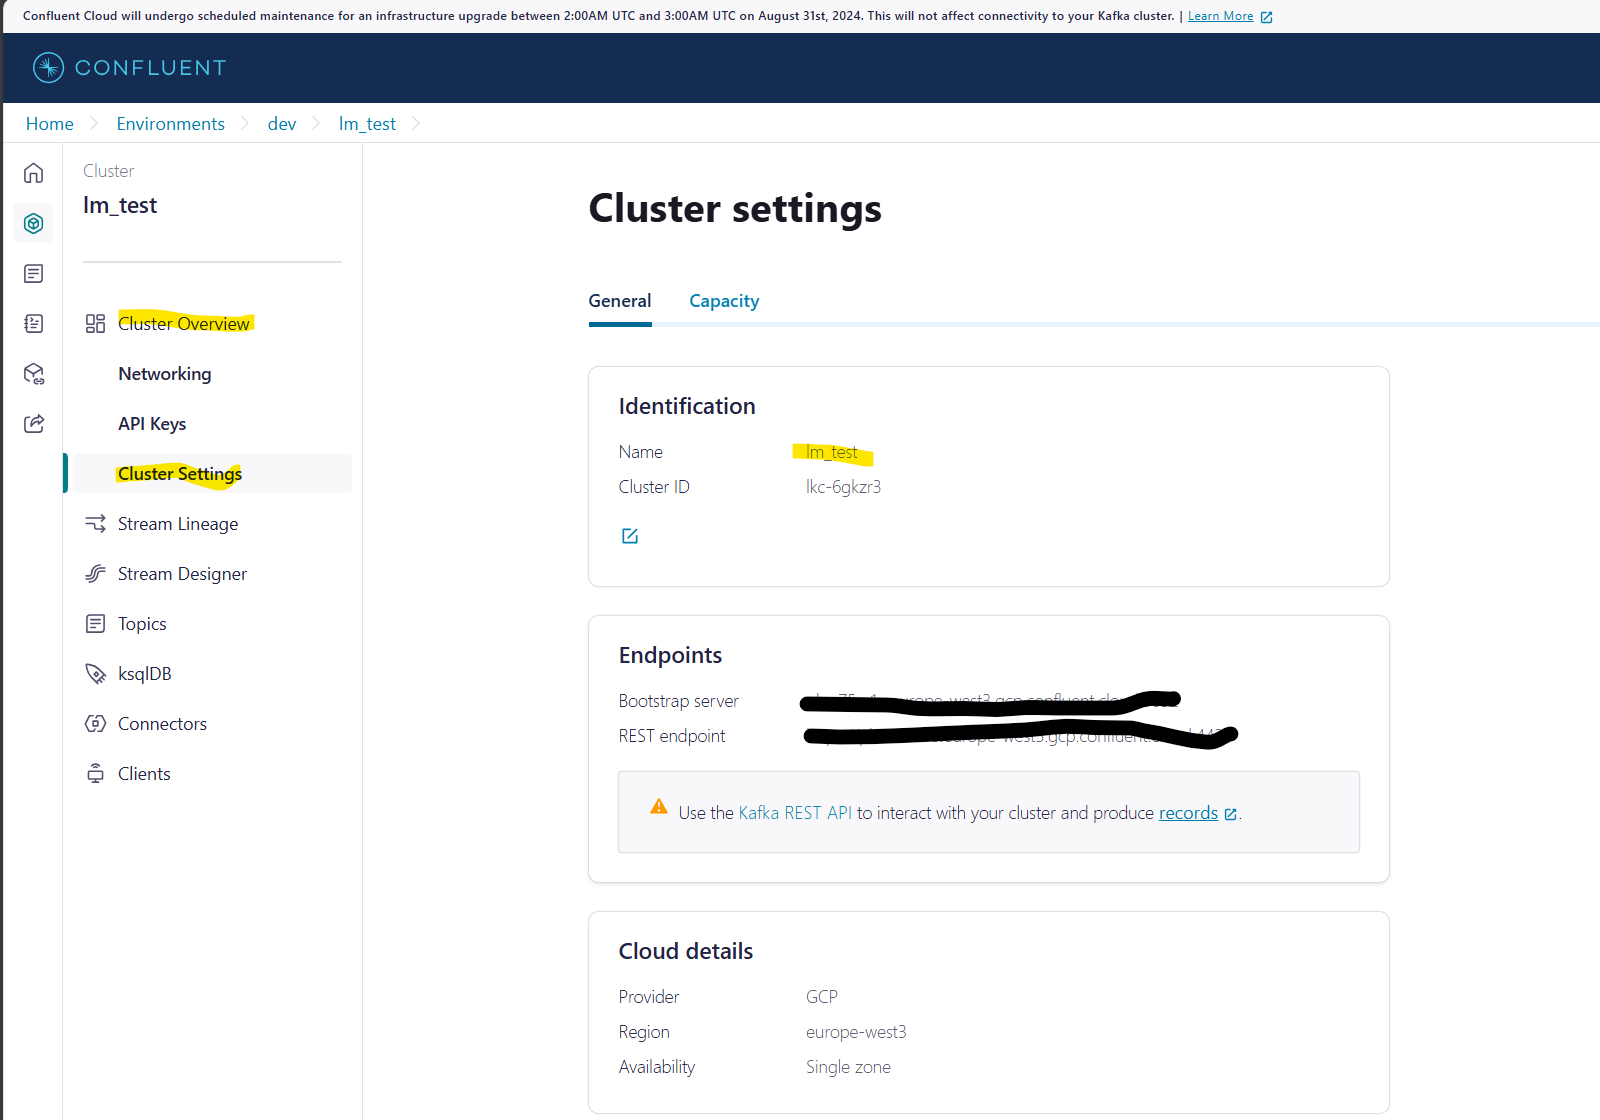This screenshot has width=1600, height=1120.
Task: Switch to the Capacity tab
Action: 724,301
